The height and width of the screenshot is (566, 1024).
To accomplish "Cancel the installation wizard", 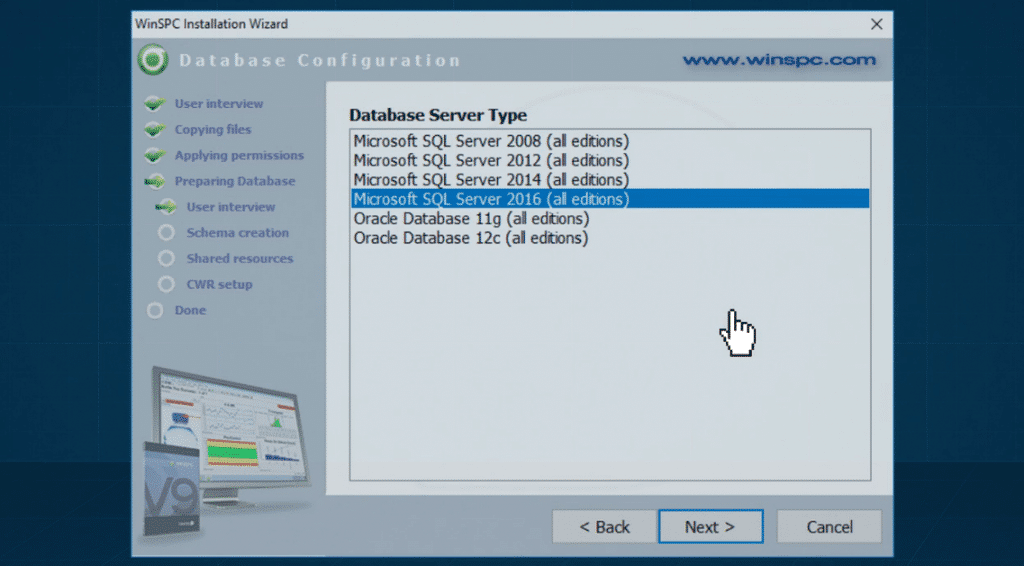I will 829,527.
